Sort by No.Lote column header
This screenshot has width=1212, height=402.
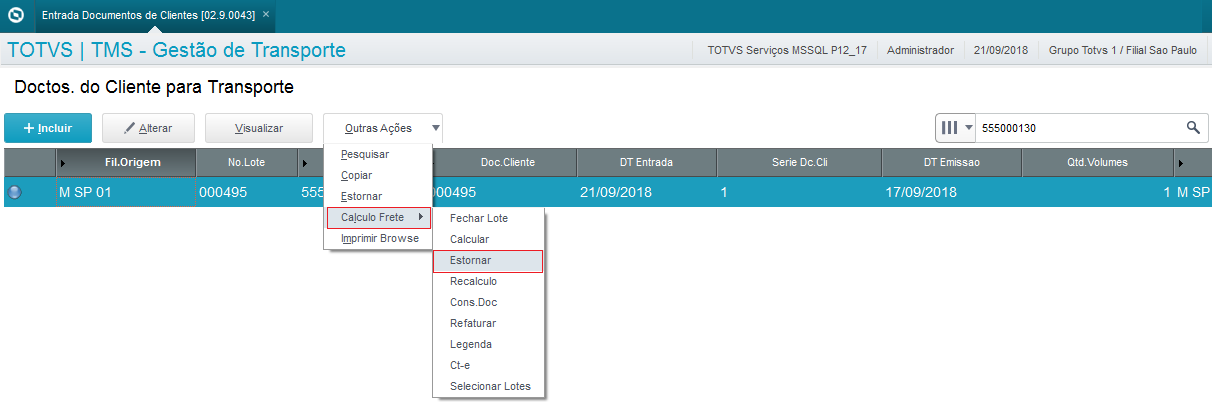click(246, 162)
